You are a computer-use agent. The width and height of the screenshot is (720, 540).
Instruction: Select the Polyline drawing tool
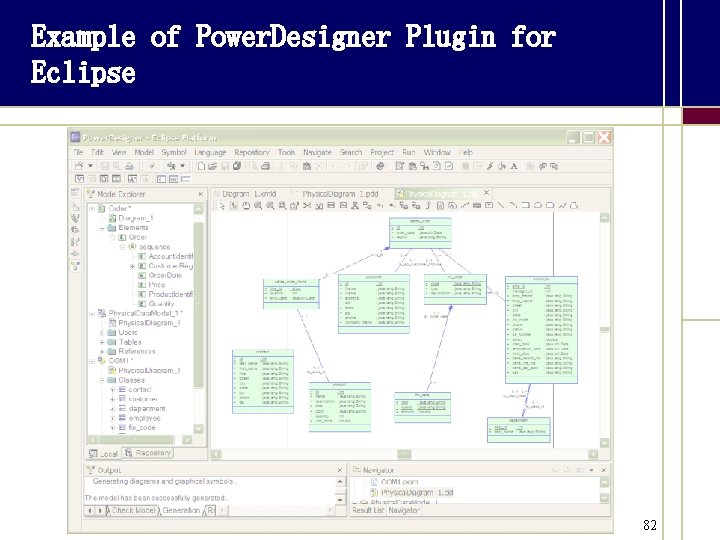point(562,205)
